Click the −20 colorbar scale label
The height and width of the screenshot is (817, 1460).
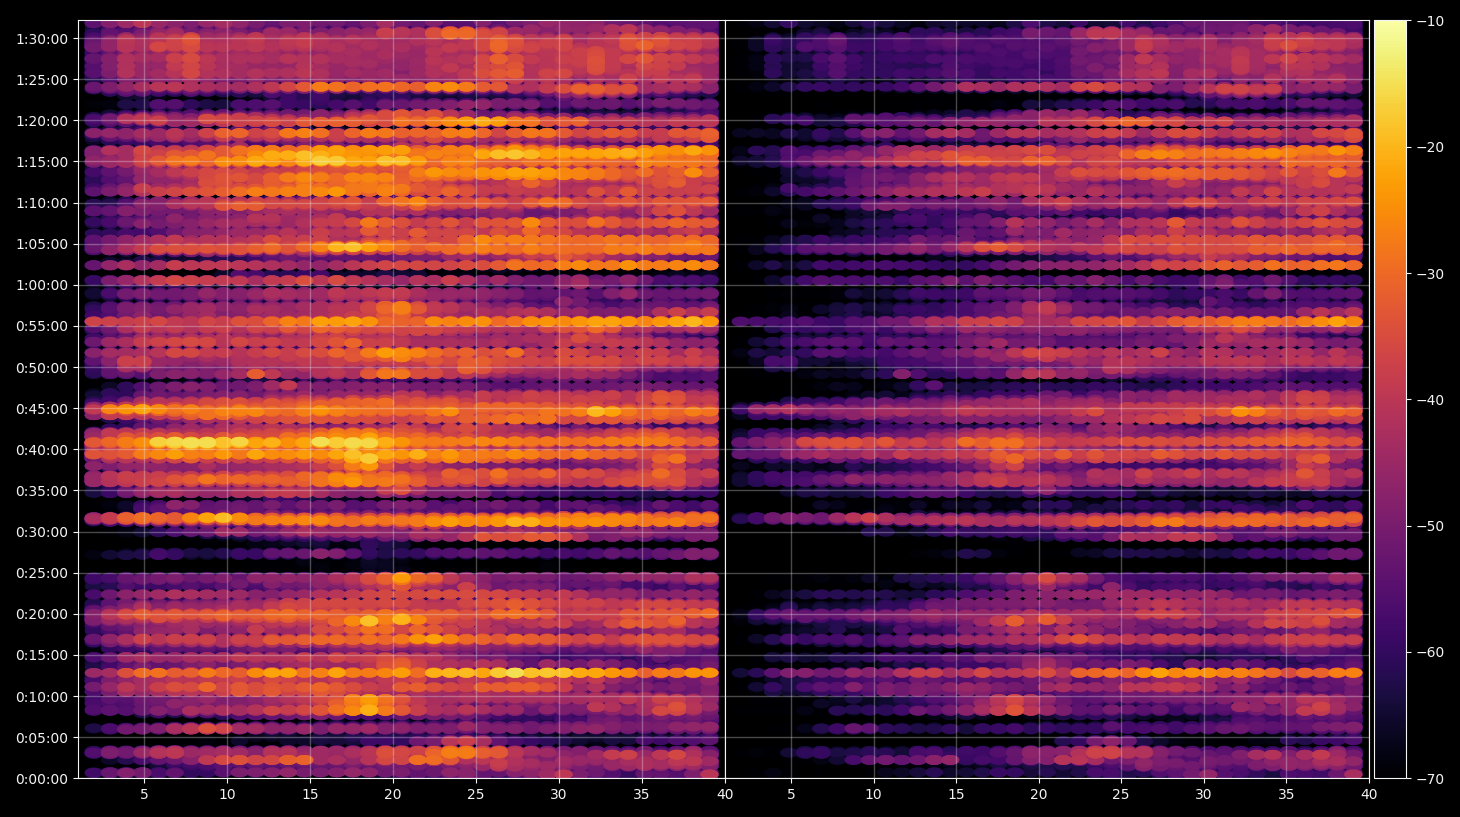click(1430, 147)
